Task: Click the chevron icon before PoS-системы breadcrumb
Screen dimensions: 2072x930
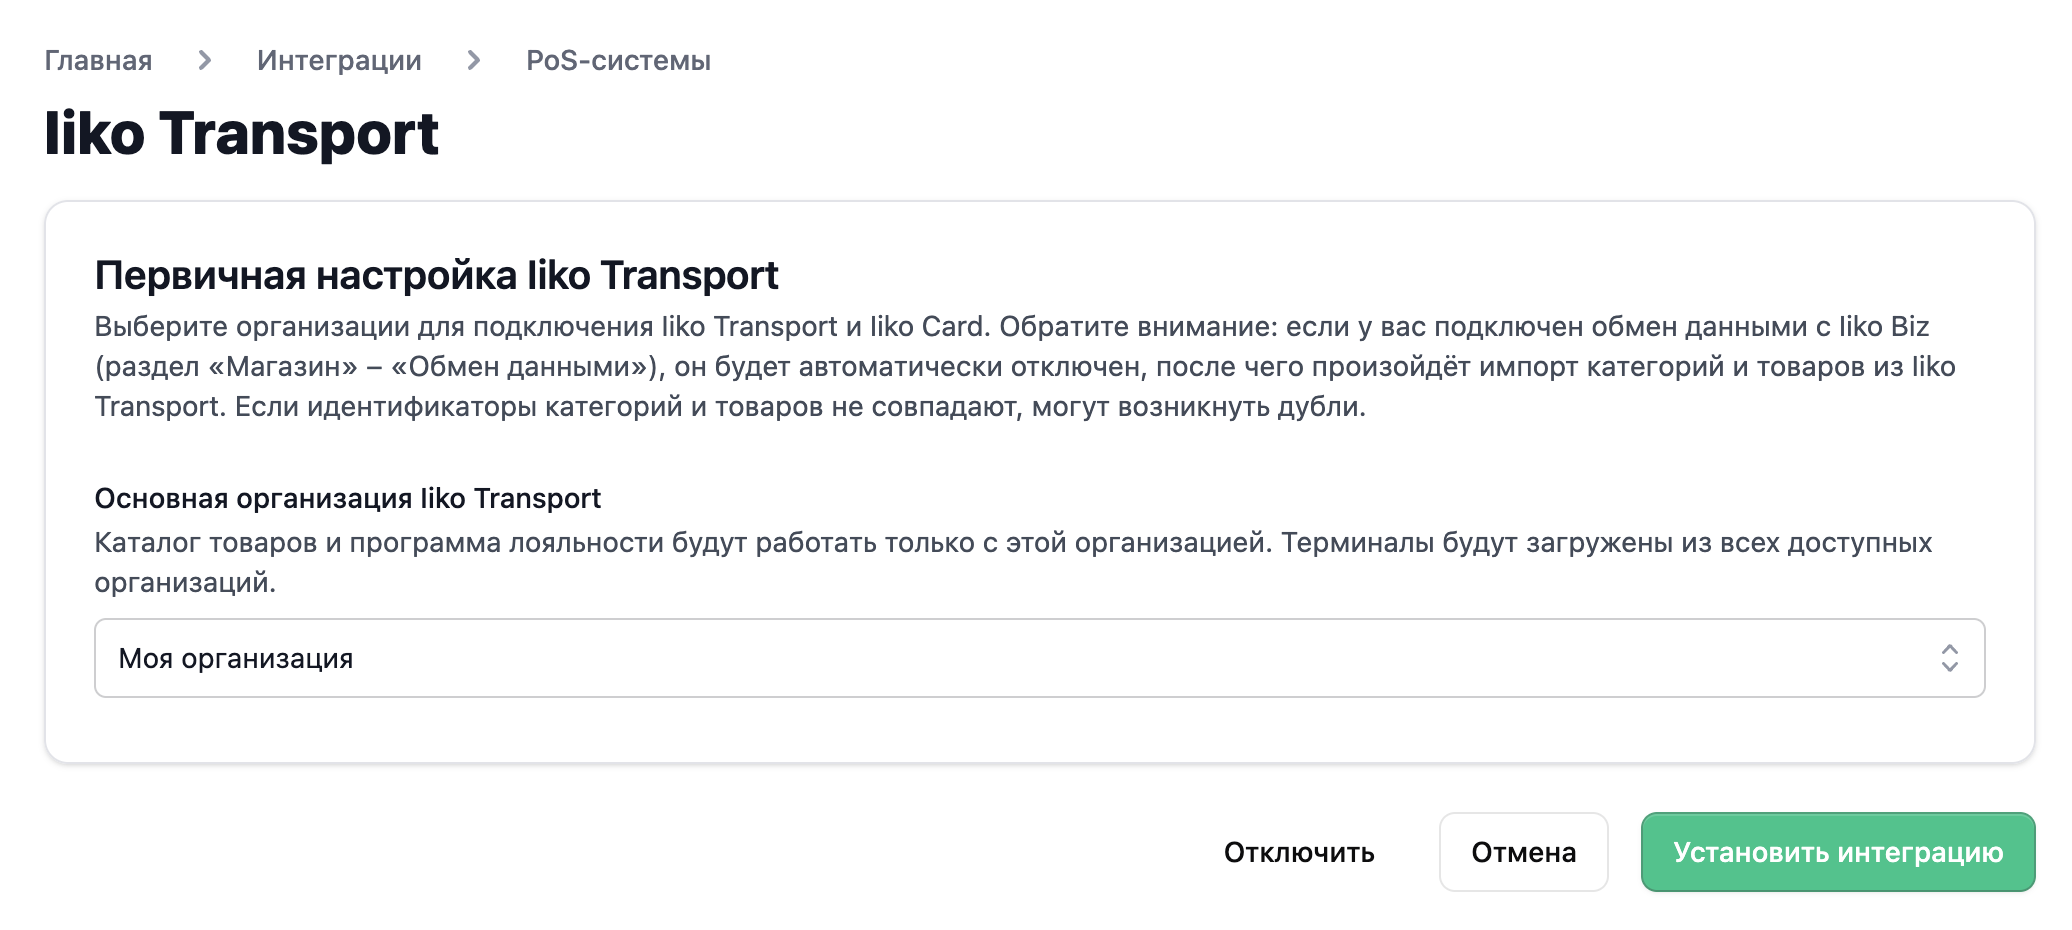Action: tap(474, 60)
